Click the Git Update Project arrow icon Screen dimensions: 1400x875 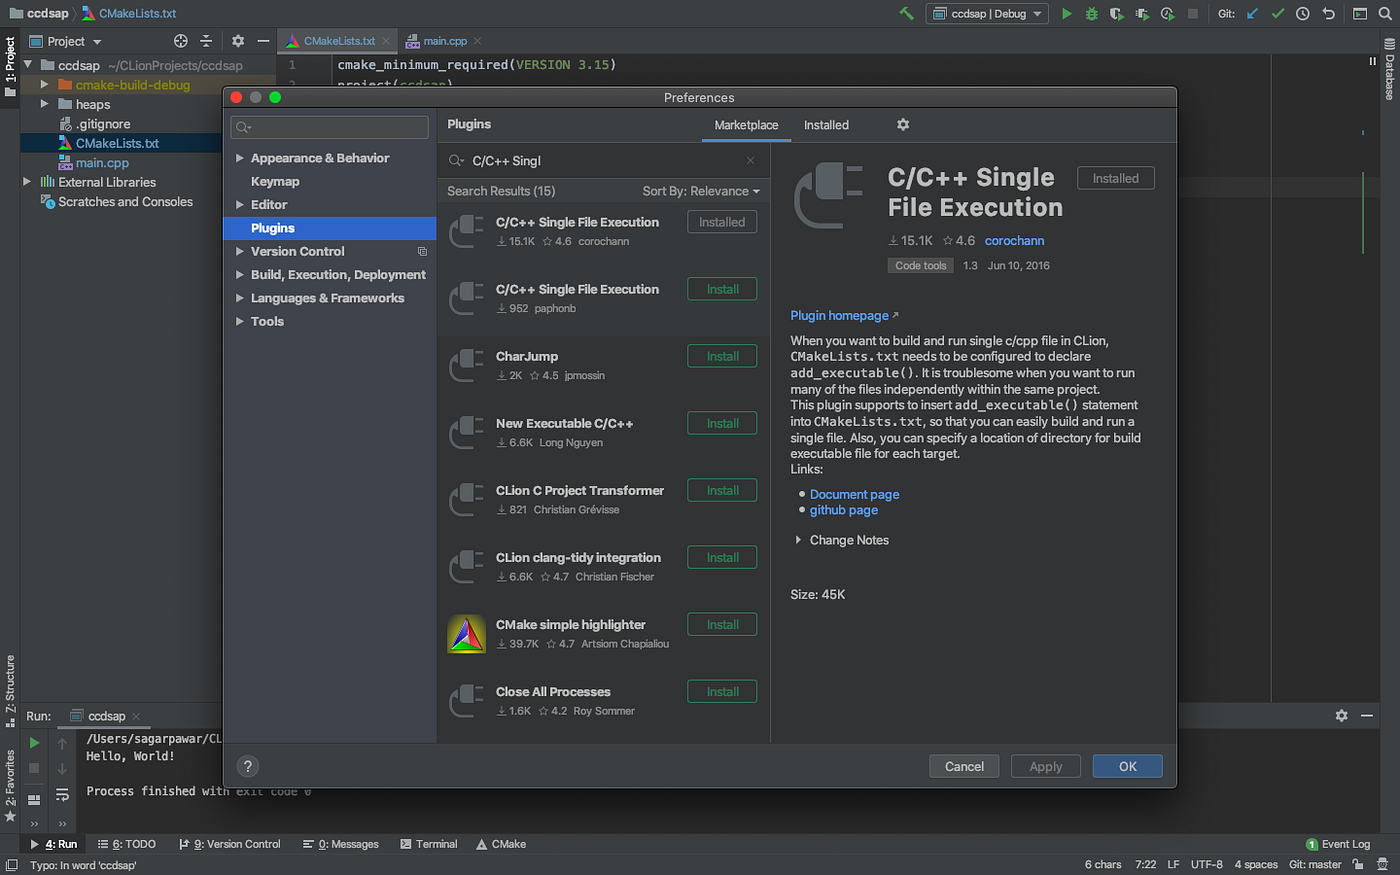pos(1253,14)
